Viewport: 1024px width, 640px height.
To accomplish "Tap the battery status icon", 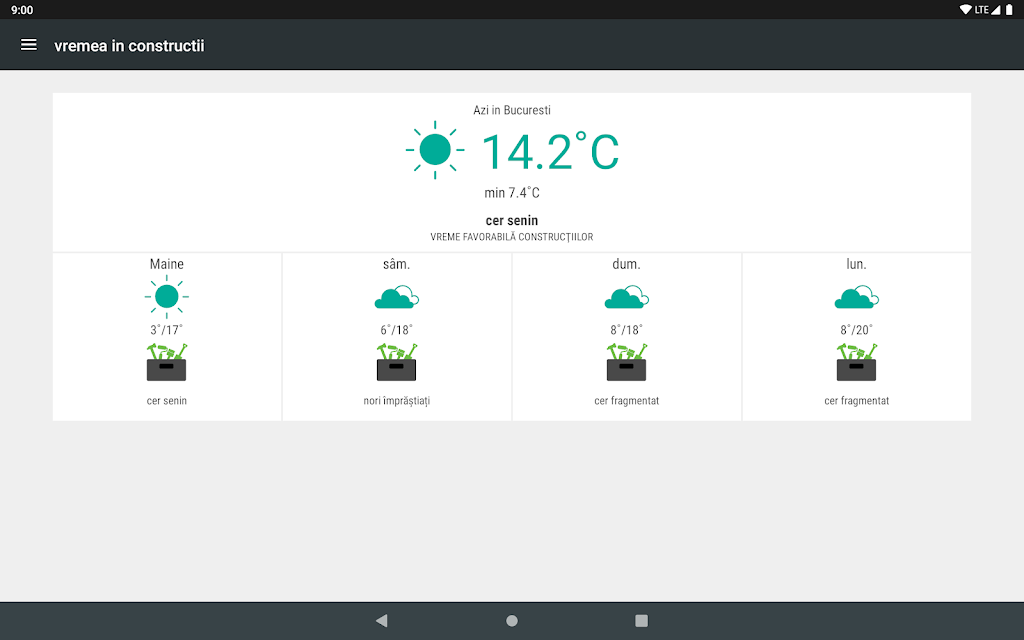I will tap(1009, 10).
